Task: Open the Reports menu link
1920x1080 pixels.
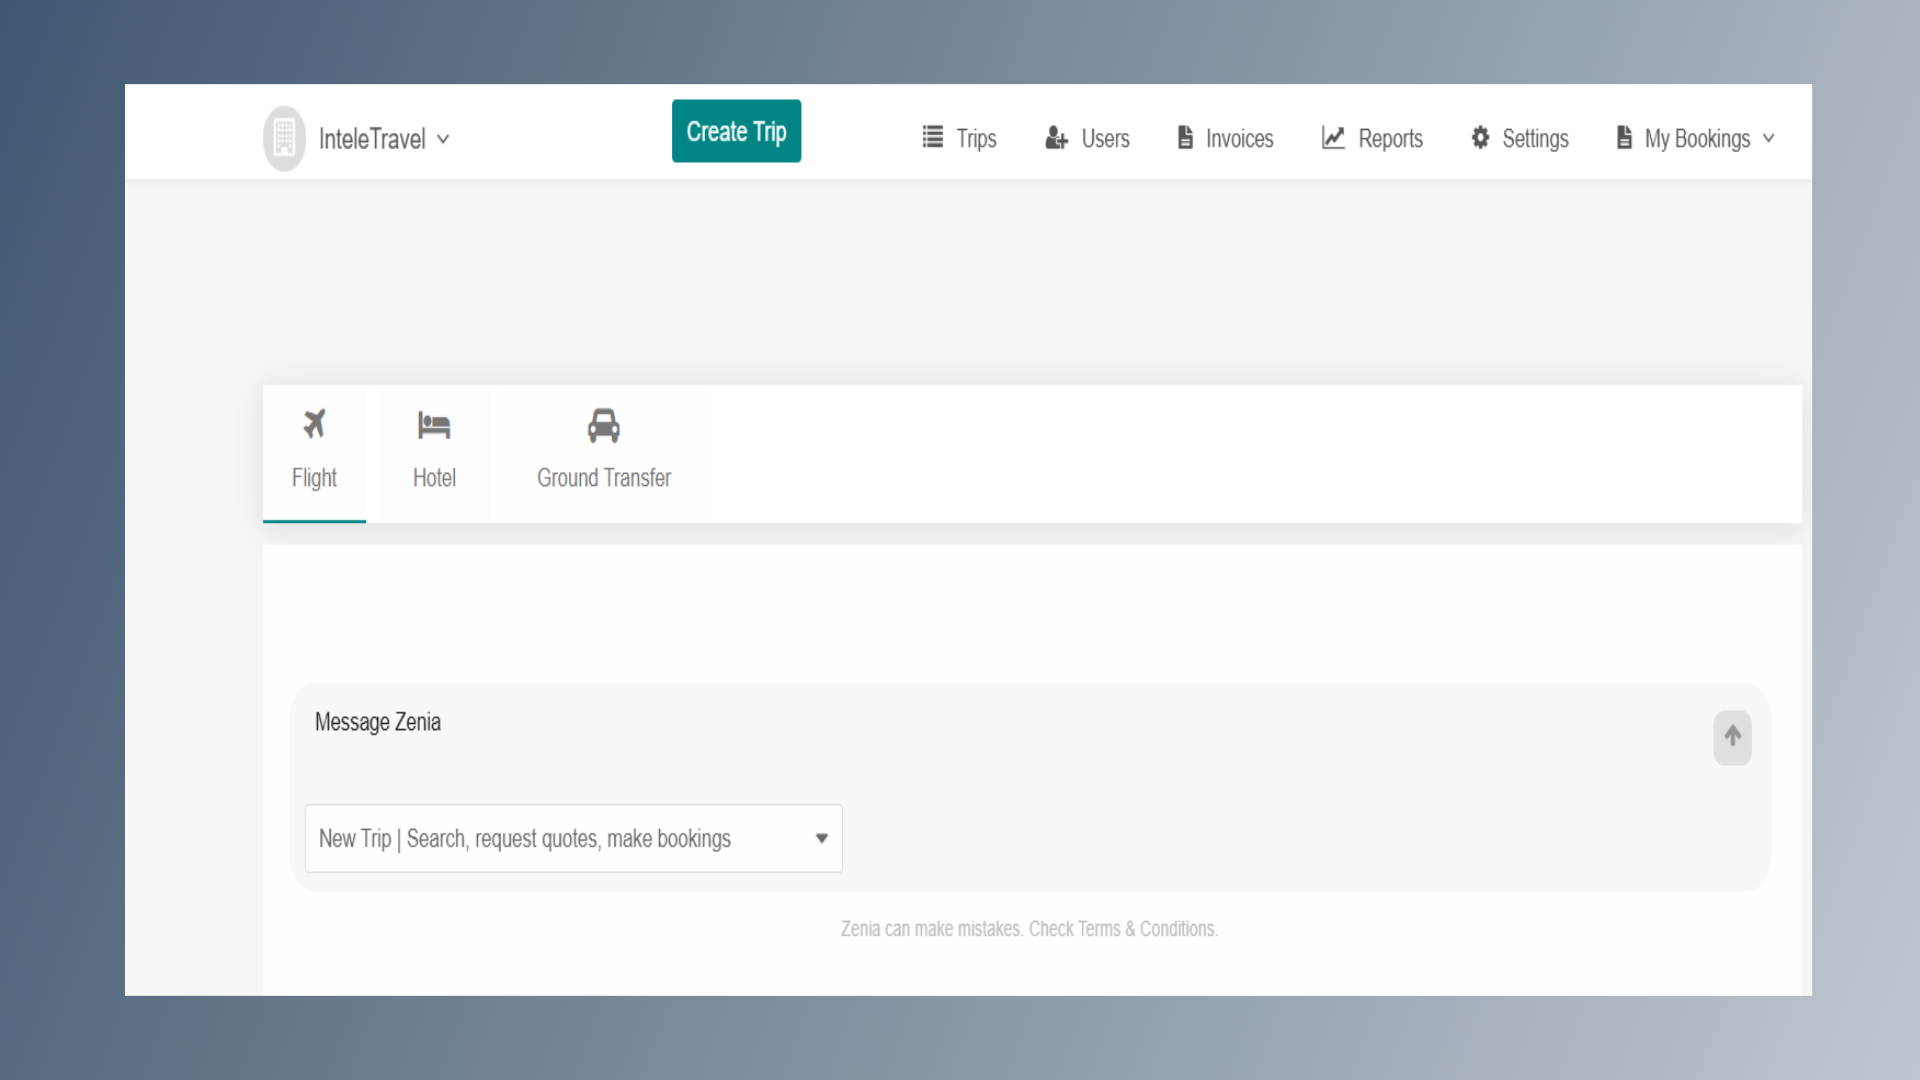Action: click(x=1389, y=139)
